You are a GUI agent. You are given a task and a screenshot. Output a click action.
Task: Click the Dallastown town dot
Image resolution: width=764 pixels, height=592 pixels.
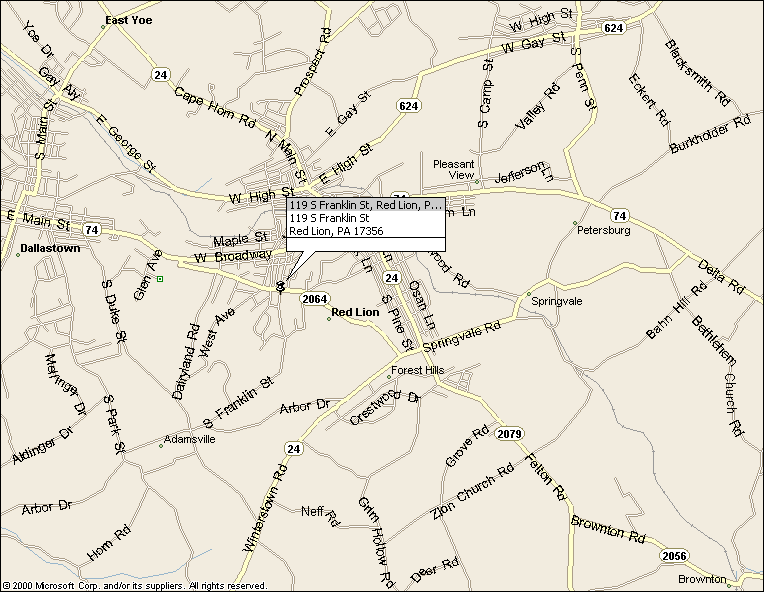coord(18,255)
